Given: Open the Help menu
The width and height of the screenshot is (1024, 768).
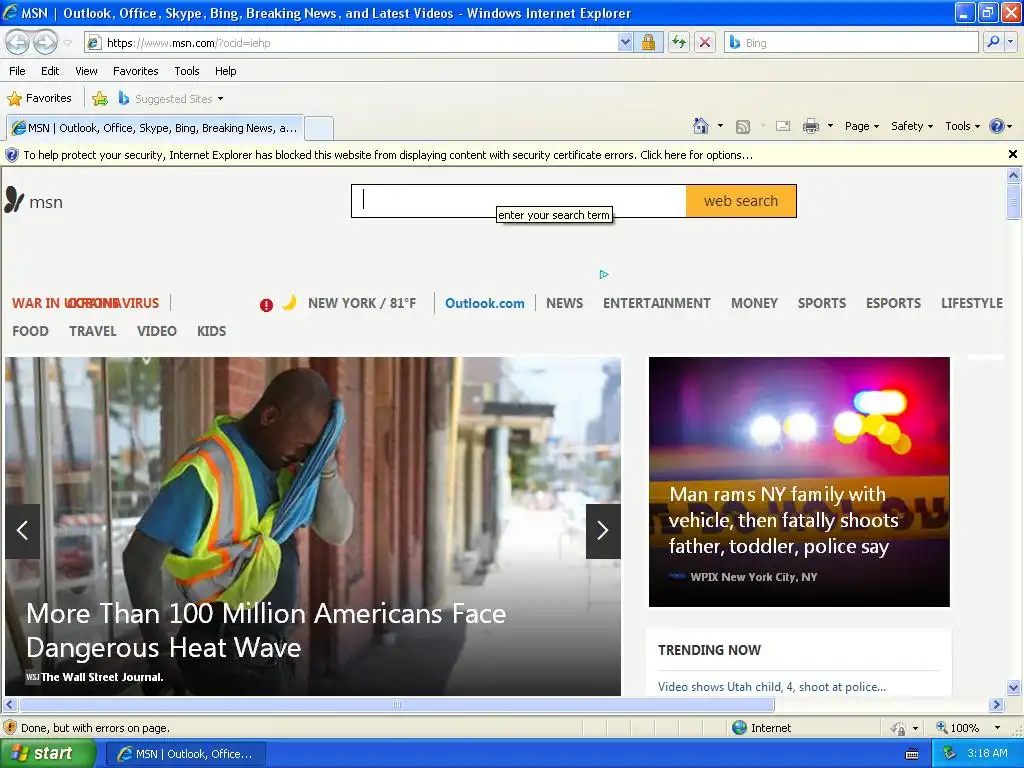Looking at the screenshot, I should 225,71.
